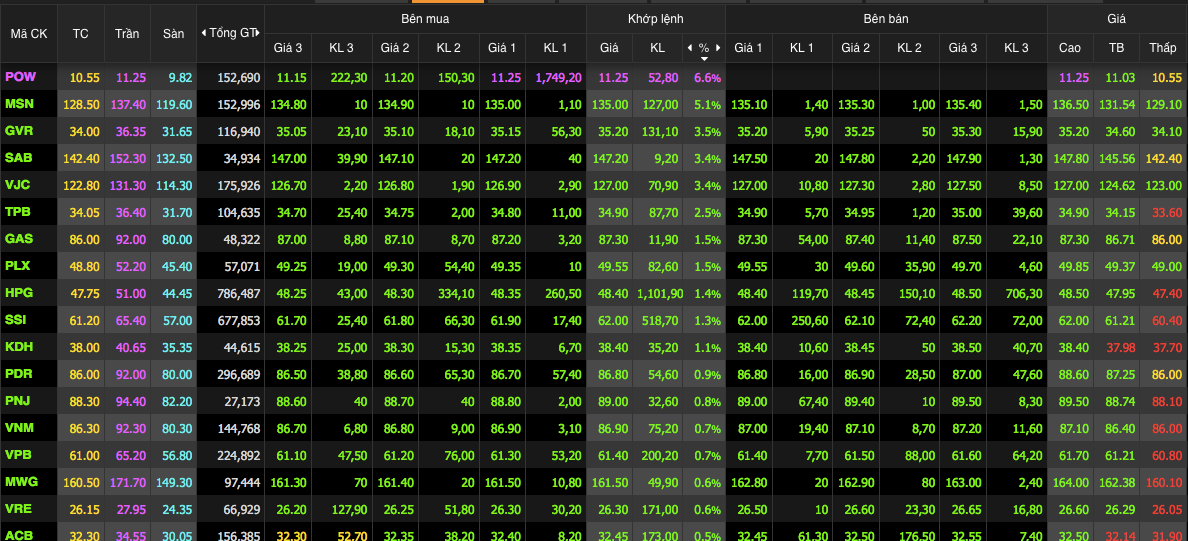Open the POW stock symbol
This screenshot has height=541, width=1188.
[19, 77]
